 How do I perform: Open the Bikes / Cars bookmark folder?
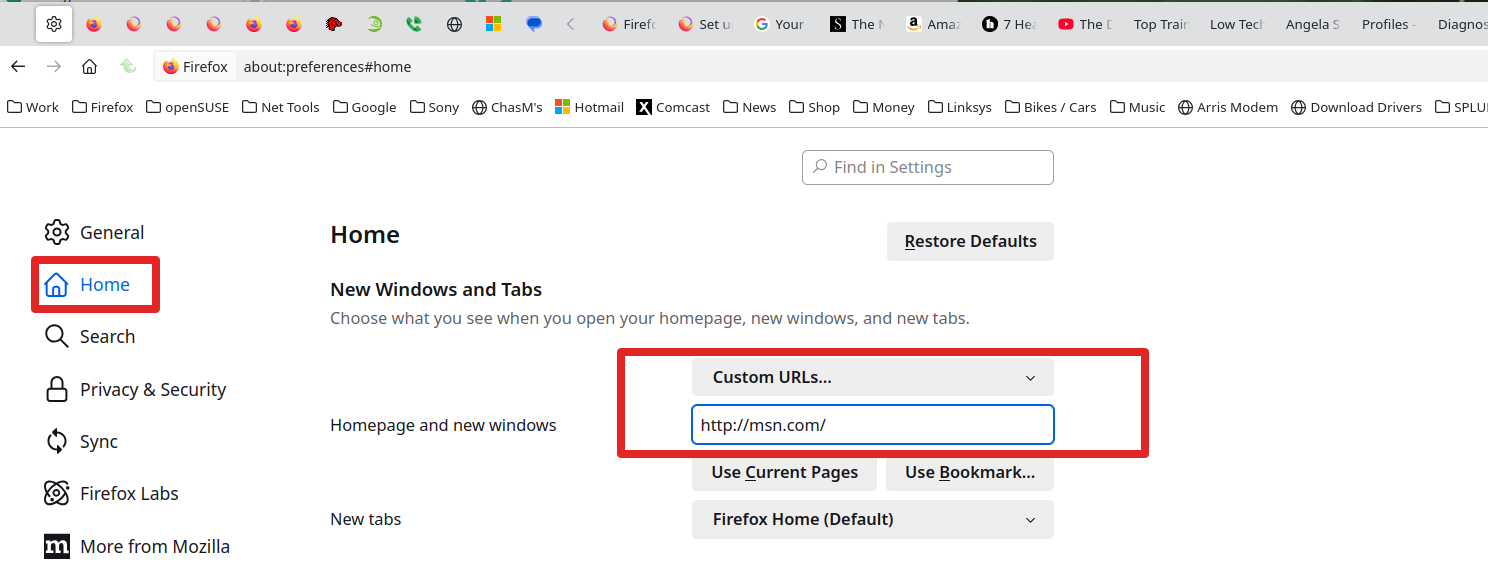(1050, 107)
